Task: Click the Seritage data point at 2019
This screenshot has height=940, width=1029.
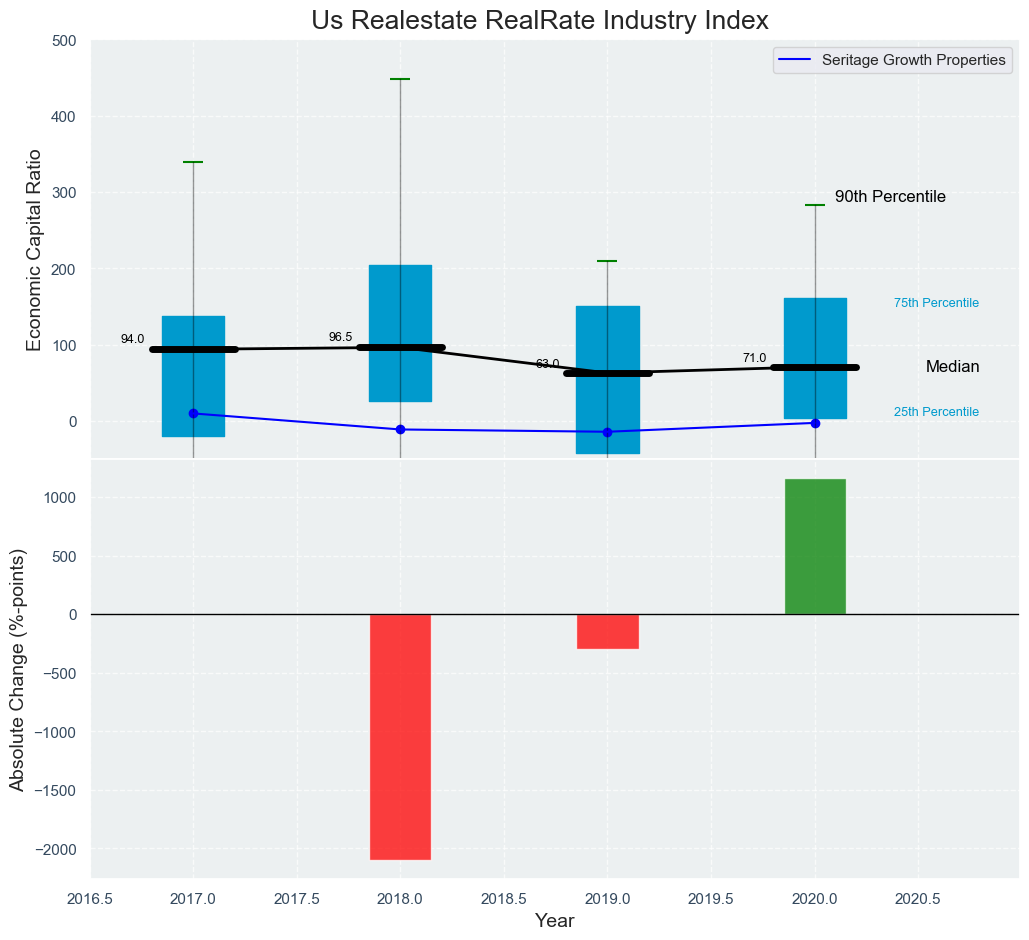Action: point(607,432)
